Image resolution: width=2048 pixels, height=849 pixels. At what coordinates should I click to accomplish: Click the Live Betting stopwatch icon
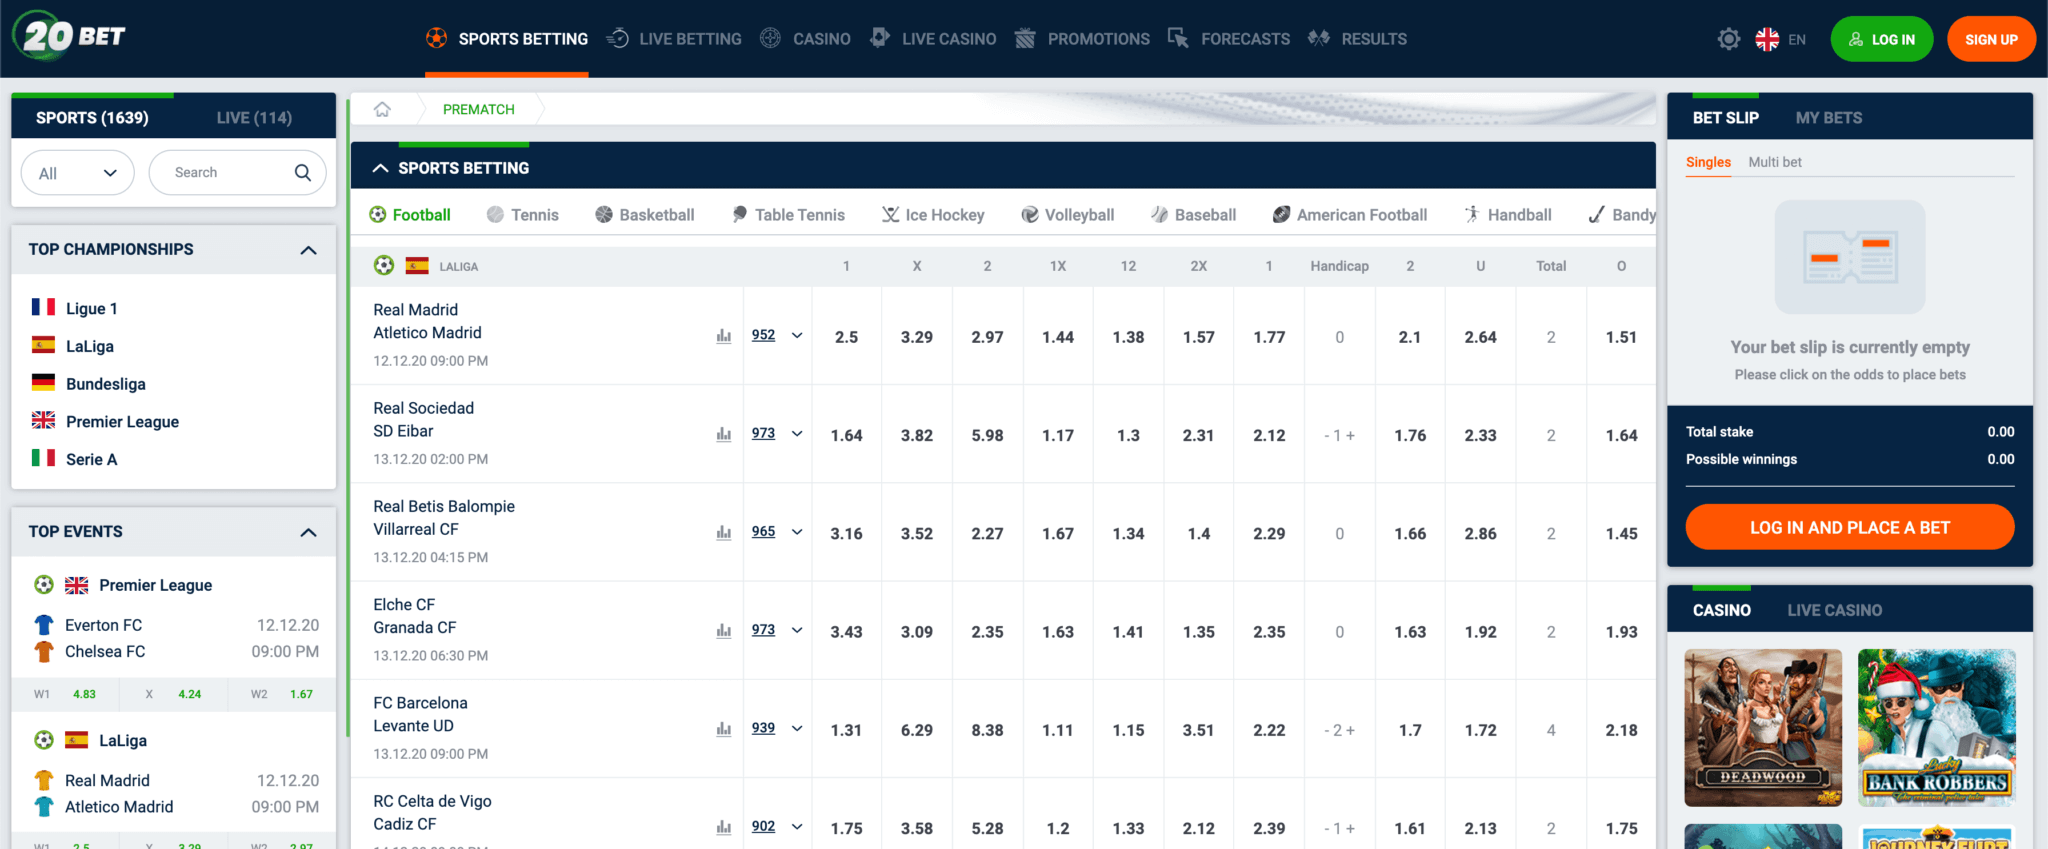point(618,38)
